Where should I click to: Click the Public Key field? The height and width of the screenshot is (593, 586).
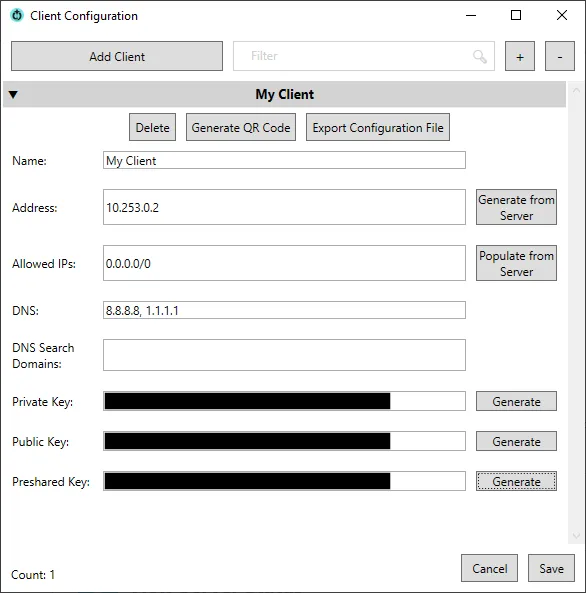pyautogui.click(x=284, y=441)
